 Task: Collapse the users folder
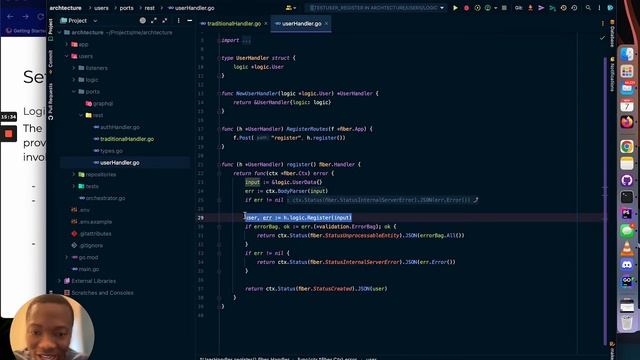[67, 56]
